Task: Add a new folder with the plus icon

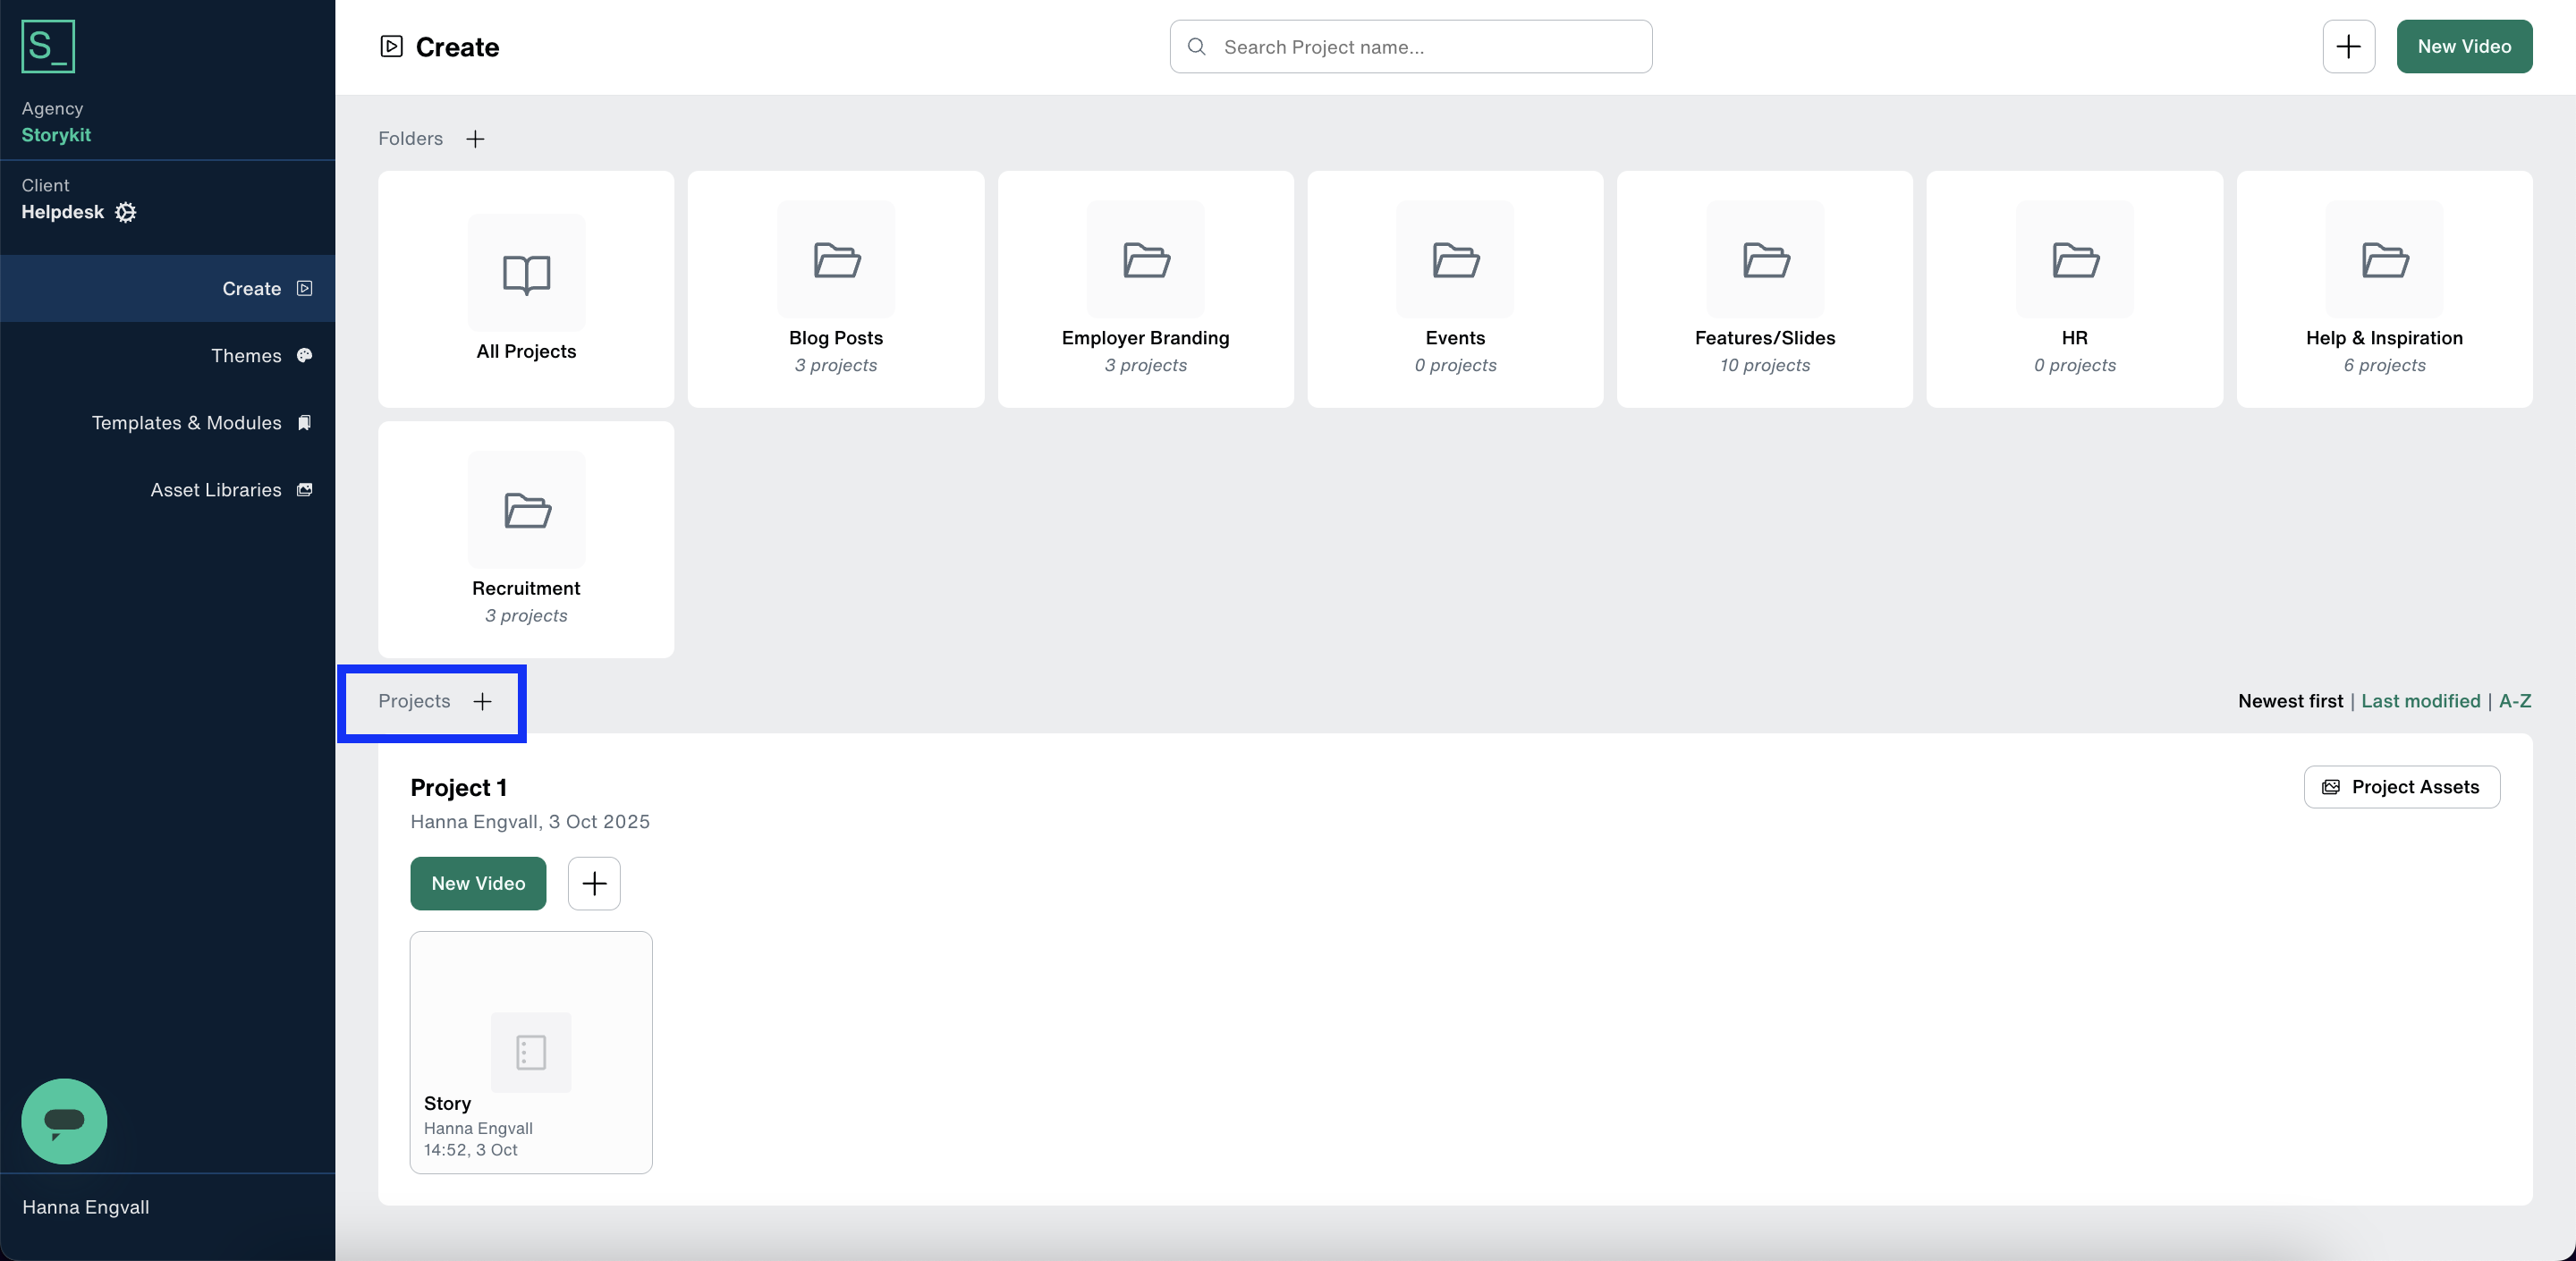Action: (475, 138)
